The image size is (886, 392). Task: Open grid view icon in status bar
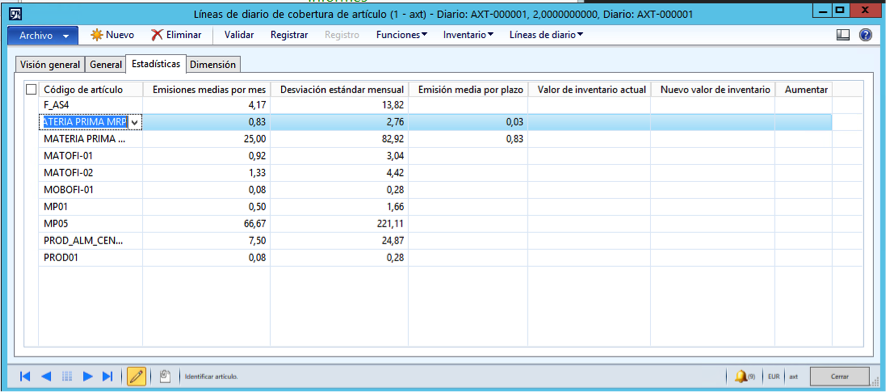(67, 376)
